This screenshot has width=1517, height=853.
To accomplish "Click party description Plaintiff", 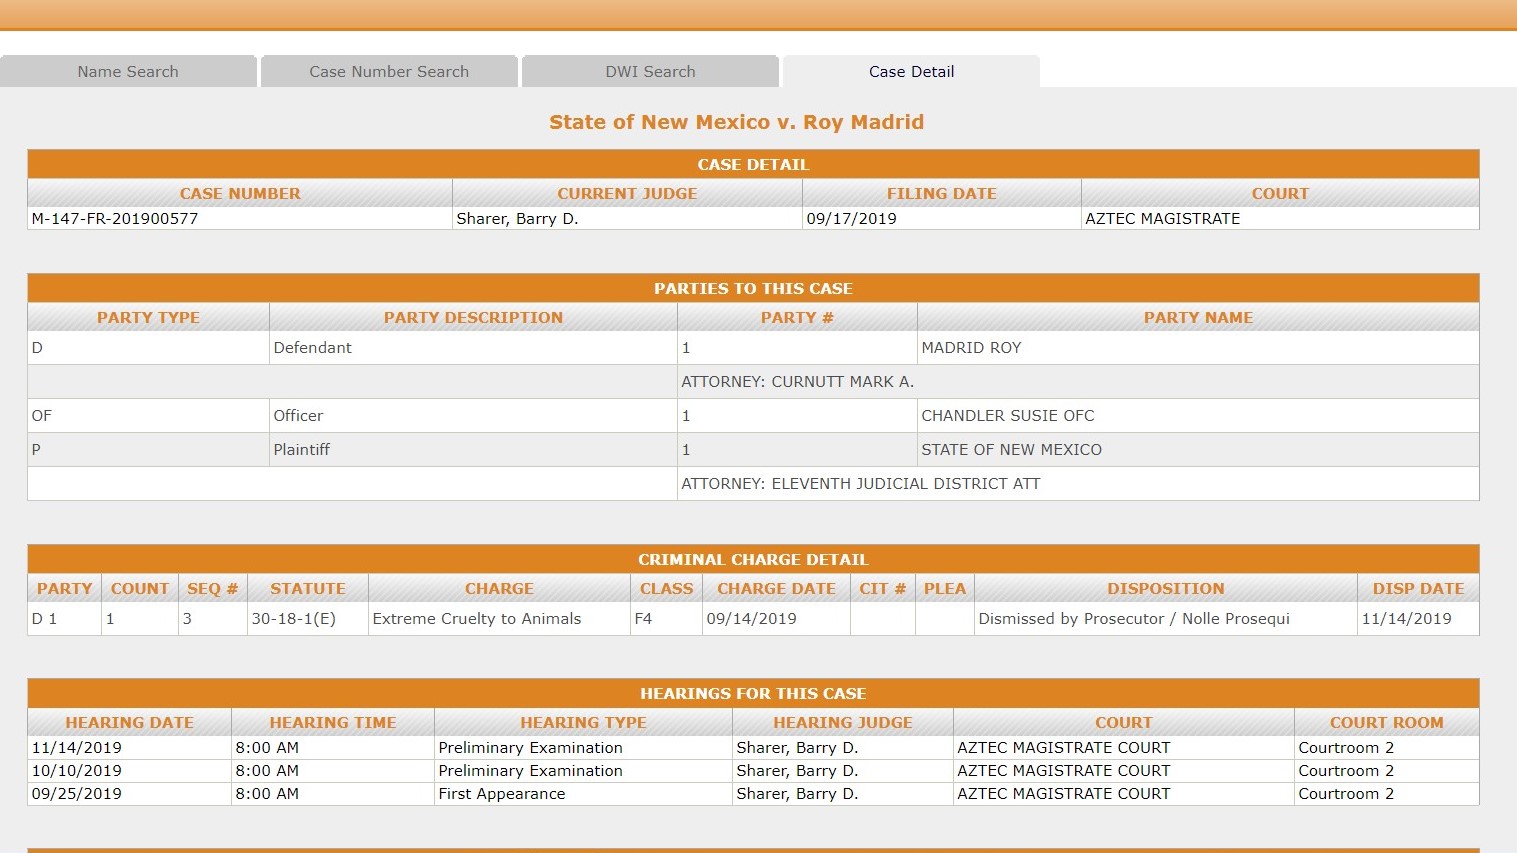I will click(301, 450).
